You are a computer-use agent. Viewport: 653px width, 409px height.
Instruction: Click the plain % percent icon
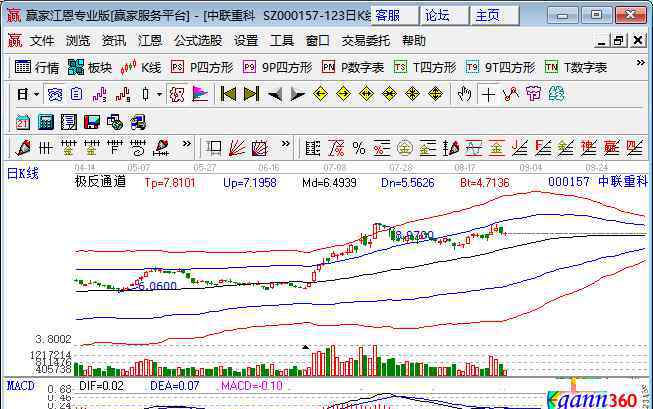pyautogui.click(x=359, y=148)
